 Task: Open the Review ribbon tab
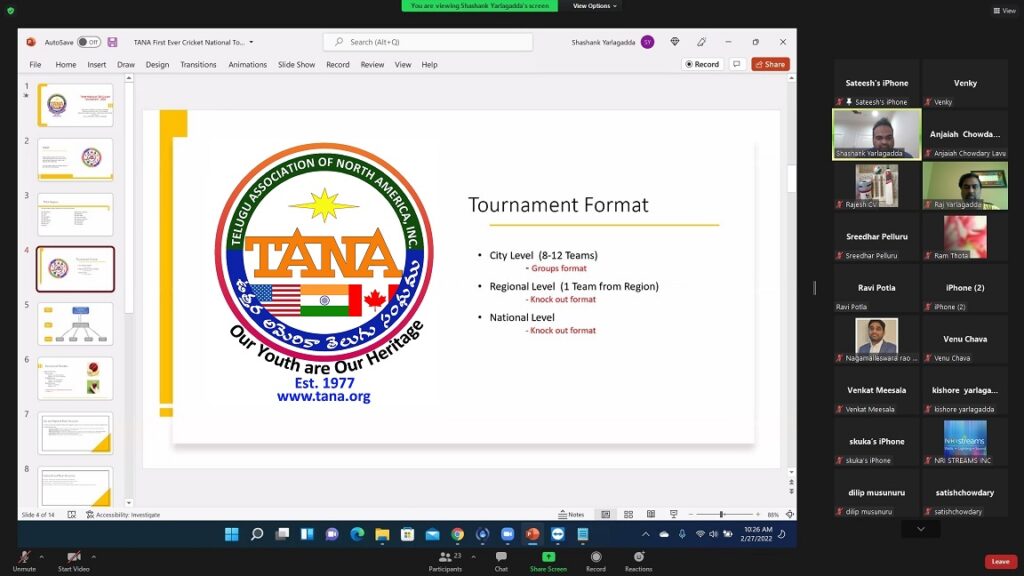click(x=372, y=65)
